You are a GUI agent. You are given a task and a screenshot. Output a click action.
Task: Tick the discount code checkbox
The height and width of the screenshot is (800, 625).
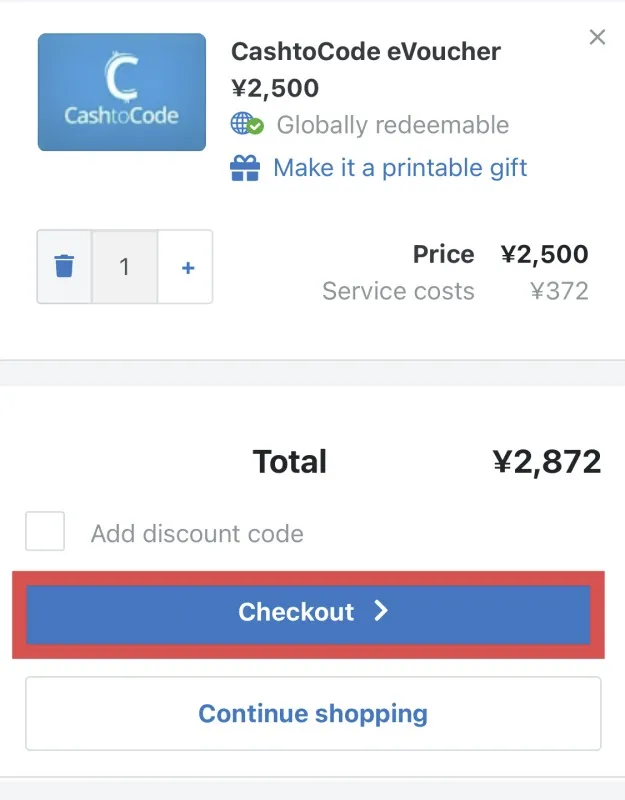[x=45, y=532]
